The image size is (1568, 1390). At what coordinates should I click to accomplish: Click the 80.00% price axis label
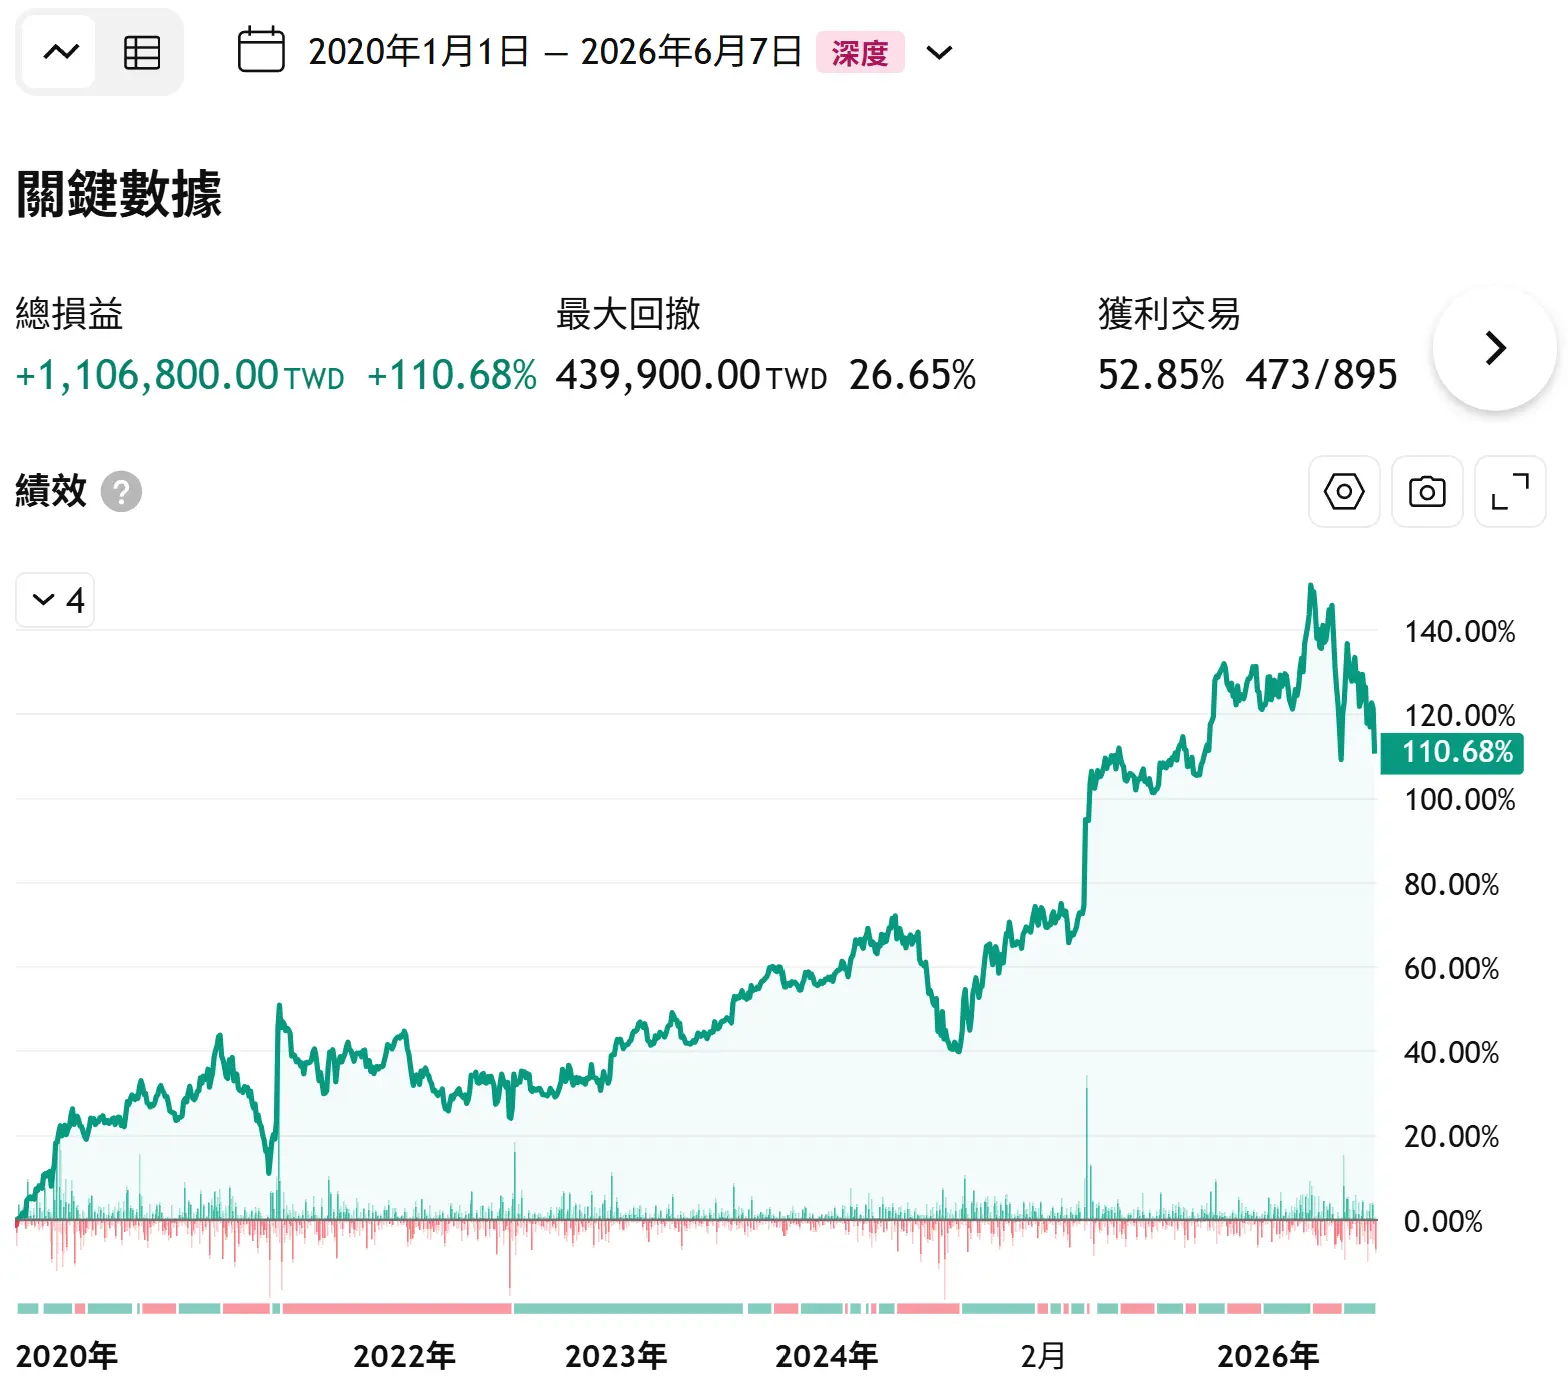[1452, 884]
